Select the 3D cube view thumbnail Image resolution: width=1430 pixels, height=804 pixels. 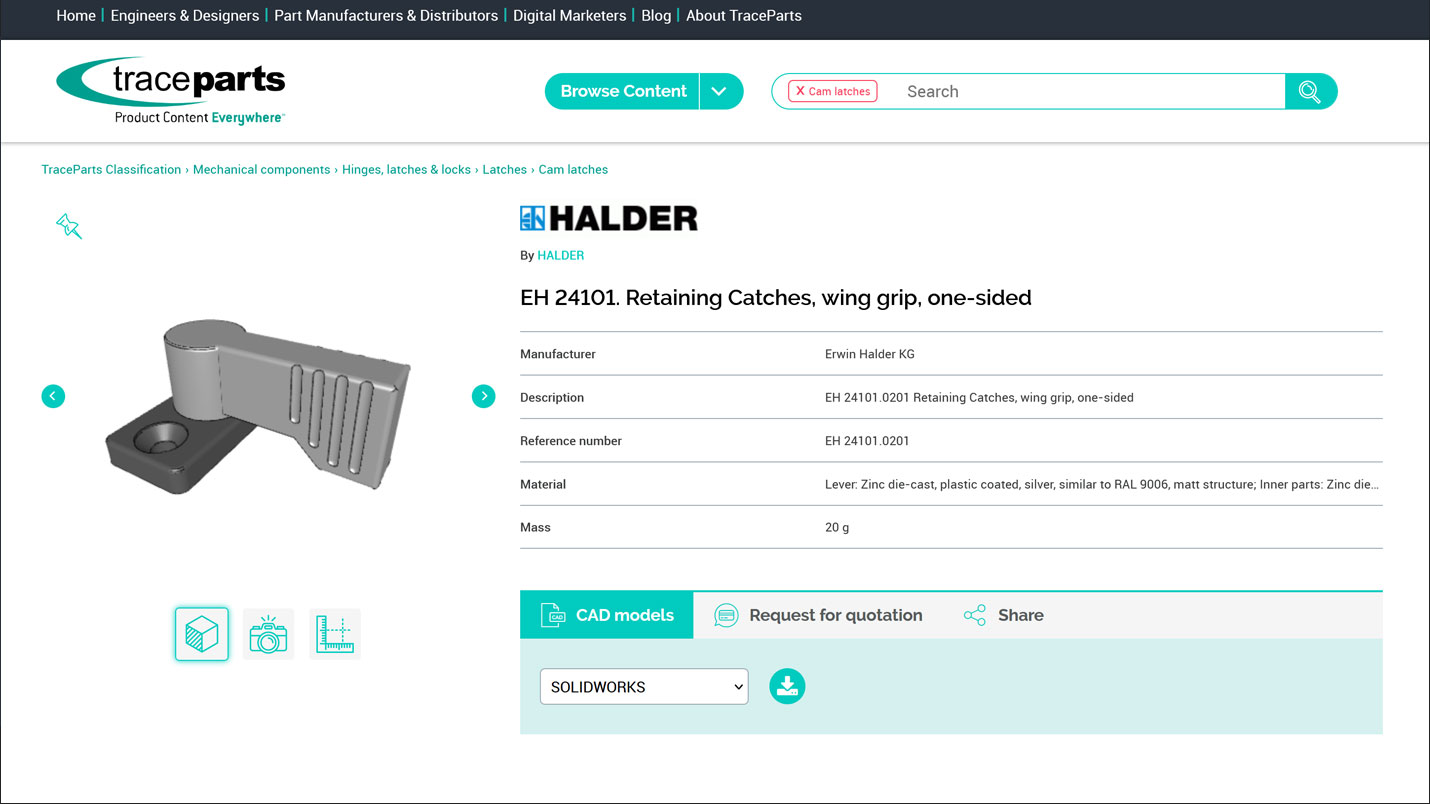(x=202, y=634)
